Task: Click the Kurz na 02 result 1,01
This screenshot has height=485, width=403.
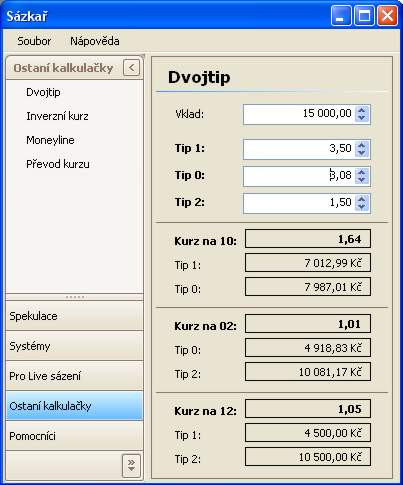Action: pyautogui.click(x=308, y=324)
